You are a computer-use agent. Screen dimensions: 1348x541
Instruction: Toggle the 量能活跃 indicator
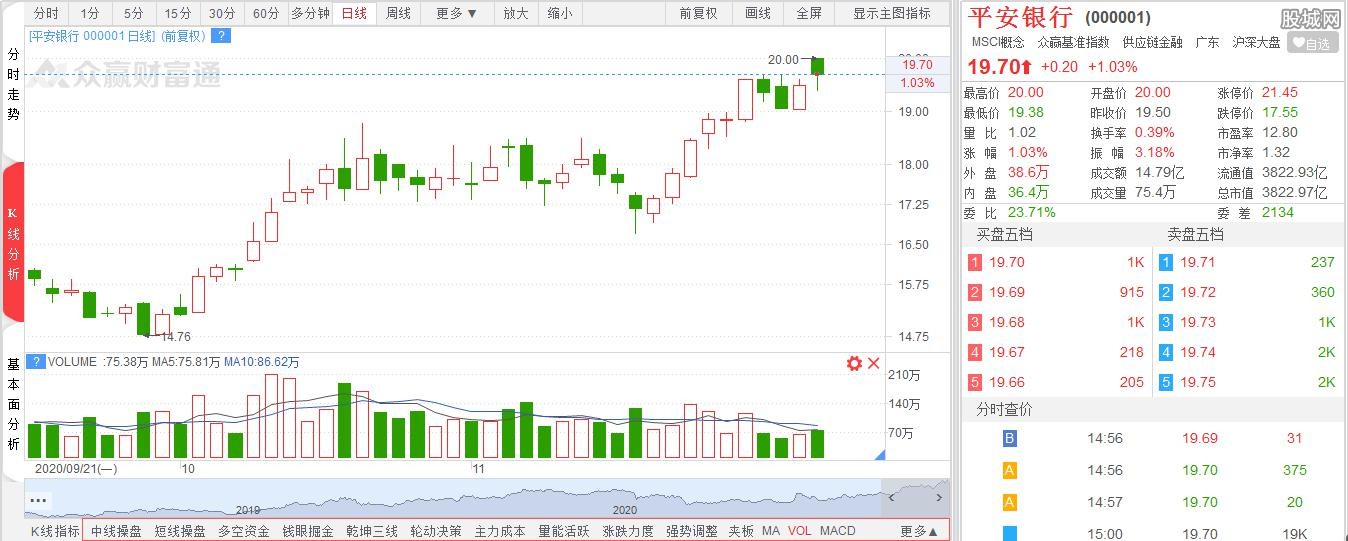coord(564,531)
